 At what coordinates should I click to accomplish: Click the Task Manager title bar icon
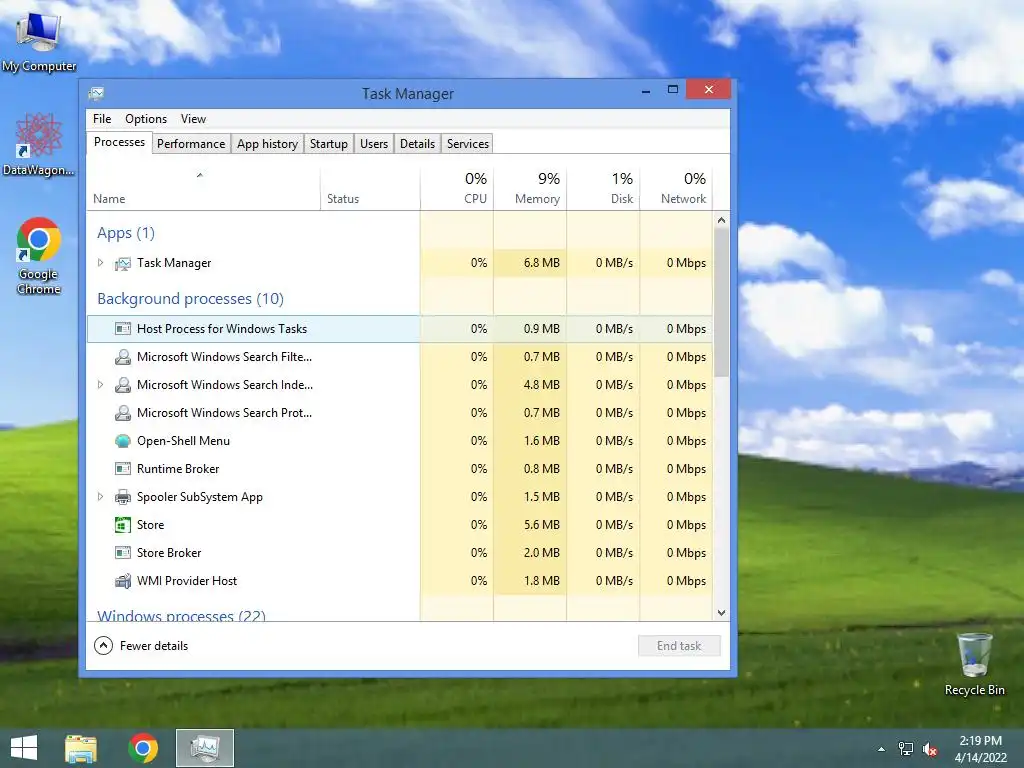pos(97,93)
